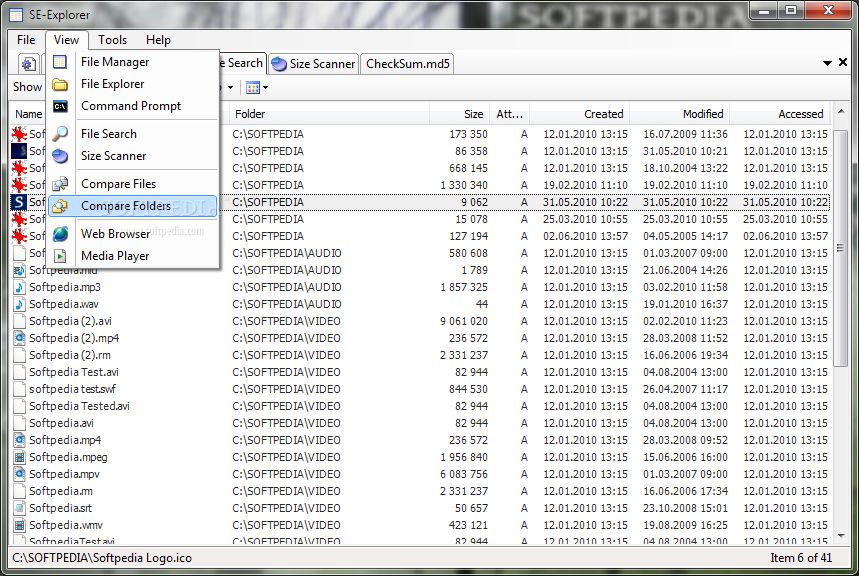Sort by the Created column header
859x576 pixels.
579,114
